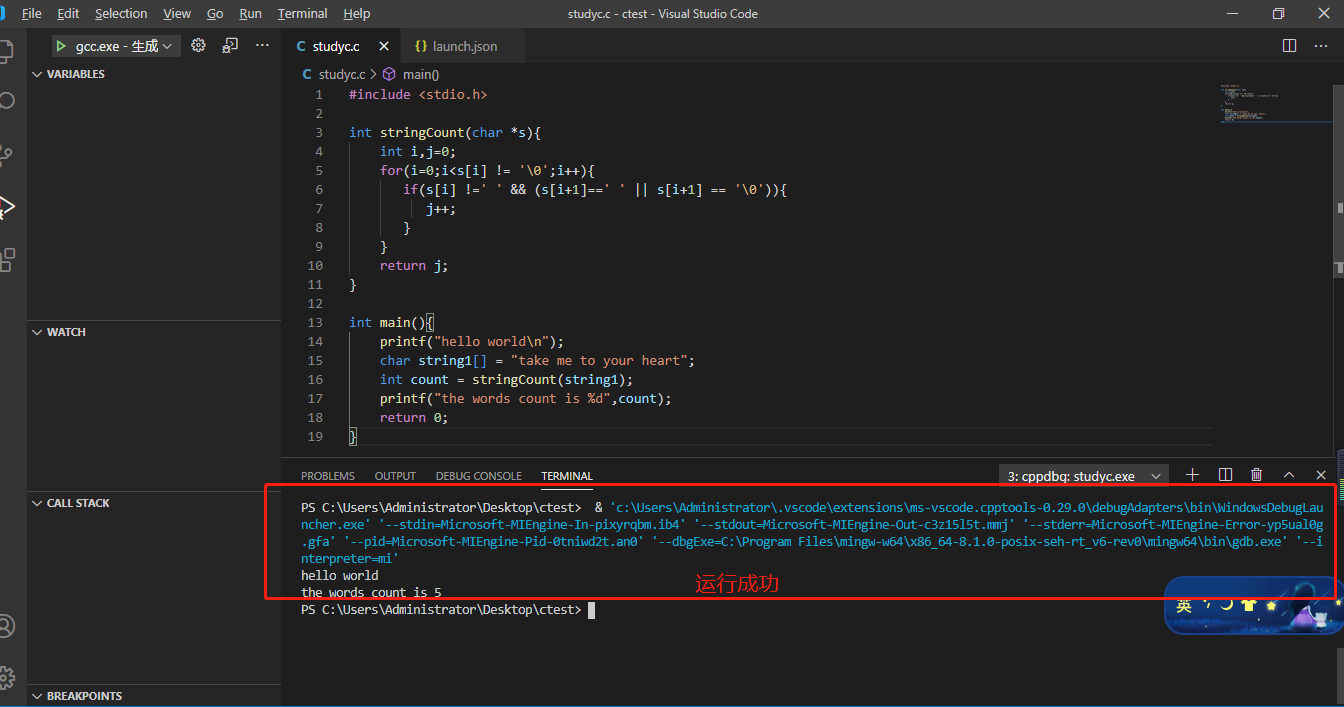This screenshot has height=707, width=1344.
Task: Open the Help menu
Action: tap(357, 14)
